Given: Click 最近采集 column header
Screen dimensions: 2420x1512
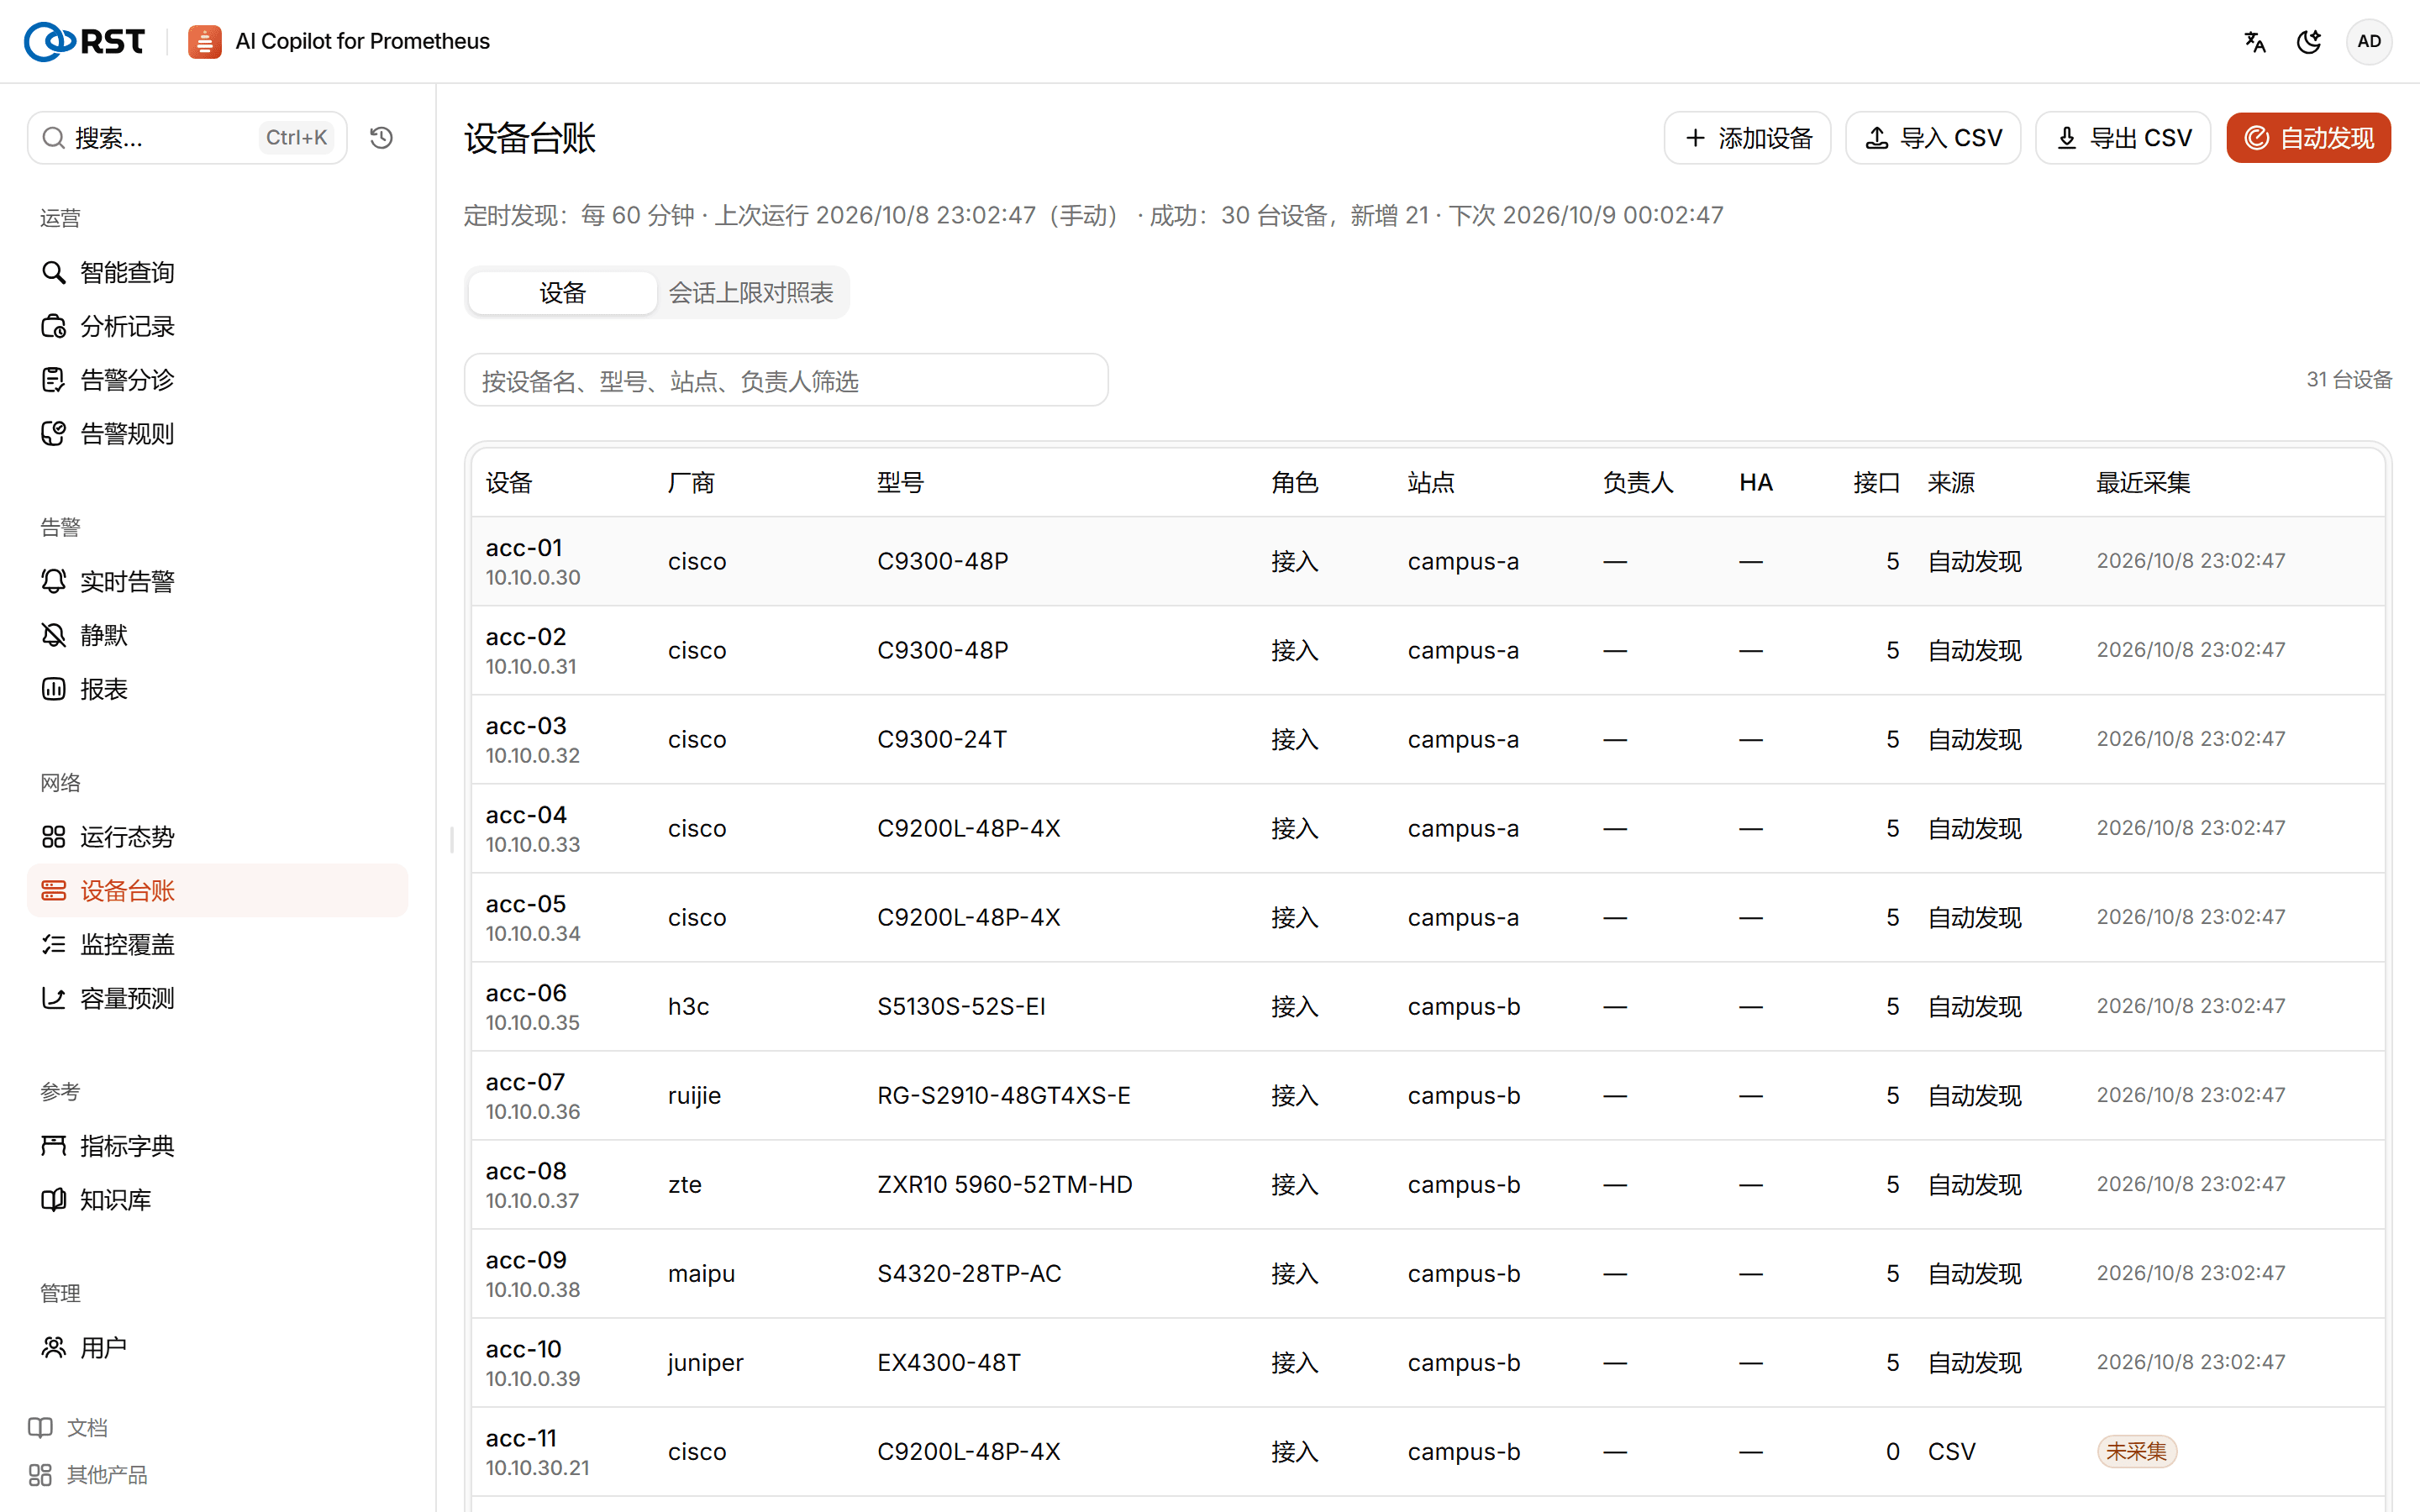Looking at the screenshot, I should click(x=2143, y=483).
